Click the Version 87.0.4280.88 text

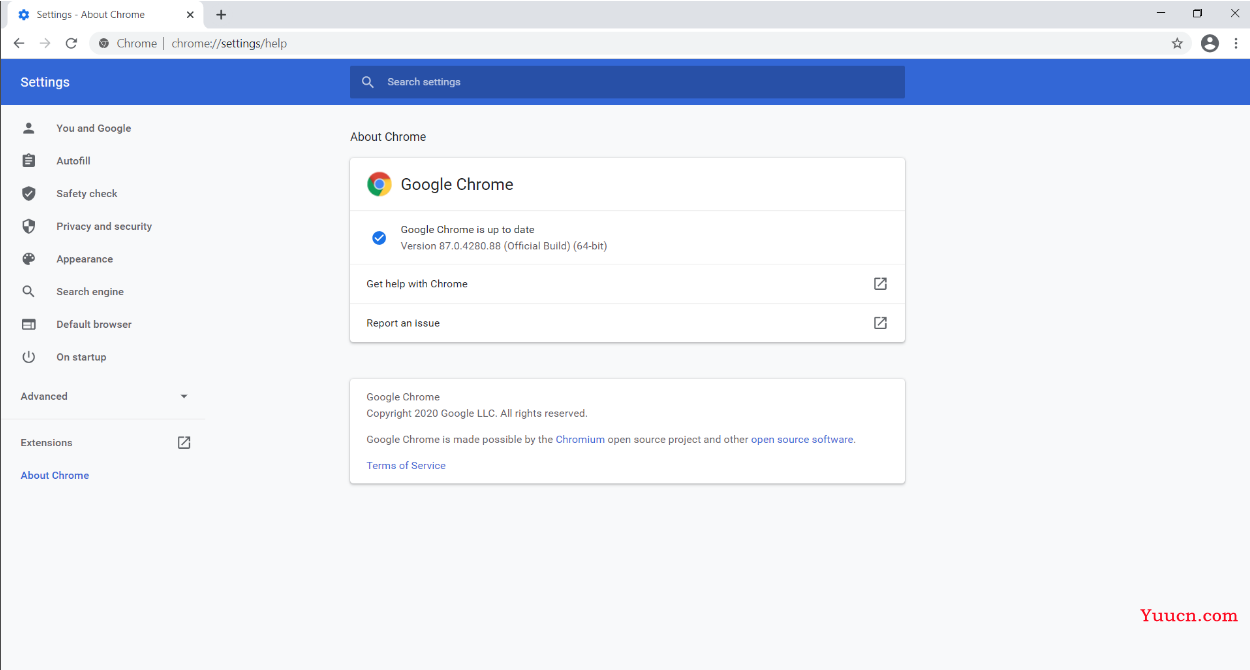tap(504, 246)
